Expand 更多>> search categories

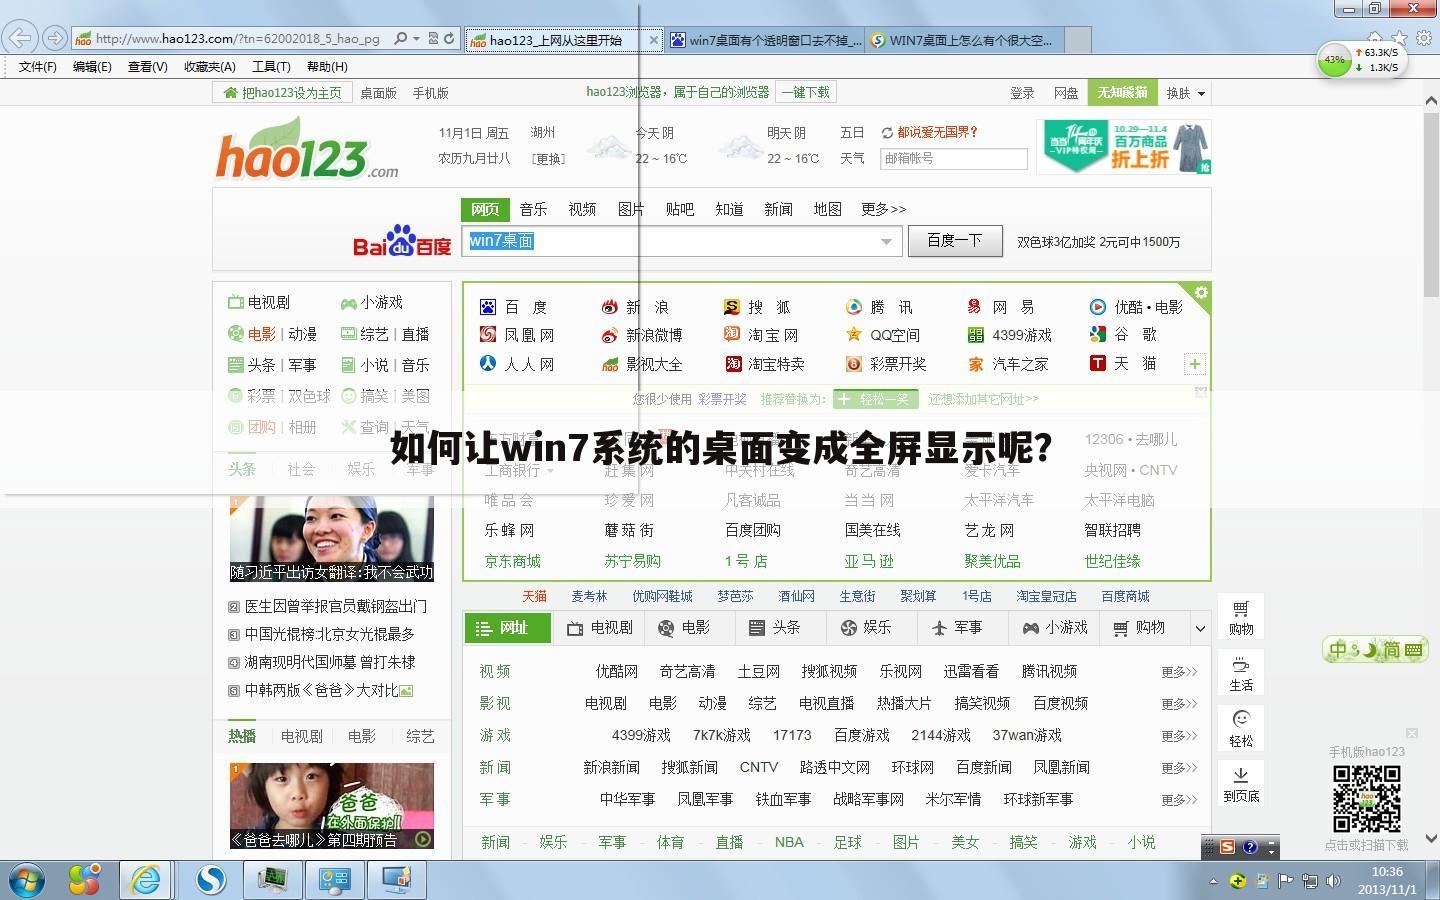883,209
